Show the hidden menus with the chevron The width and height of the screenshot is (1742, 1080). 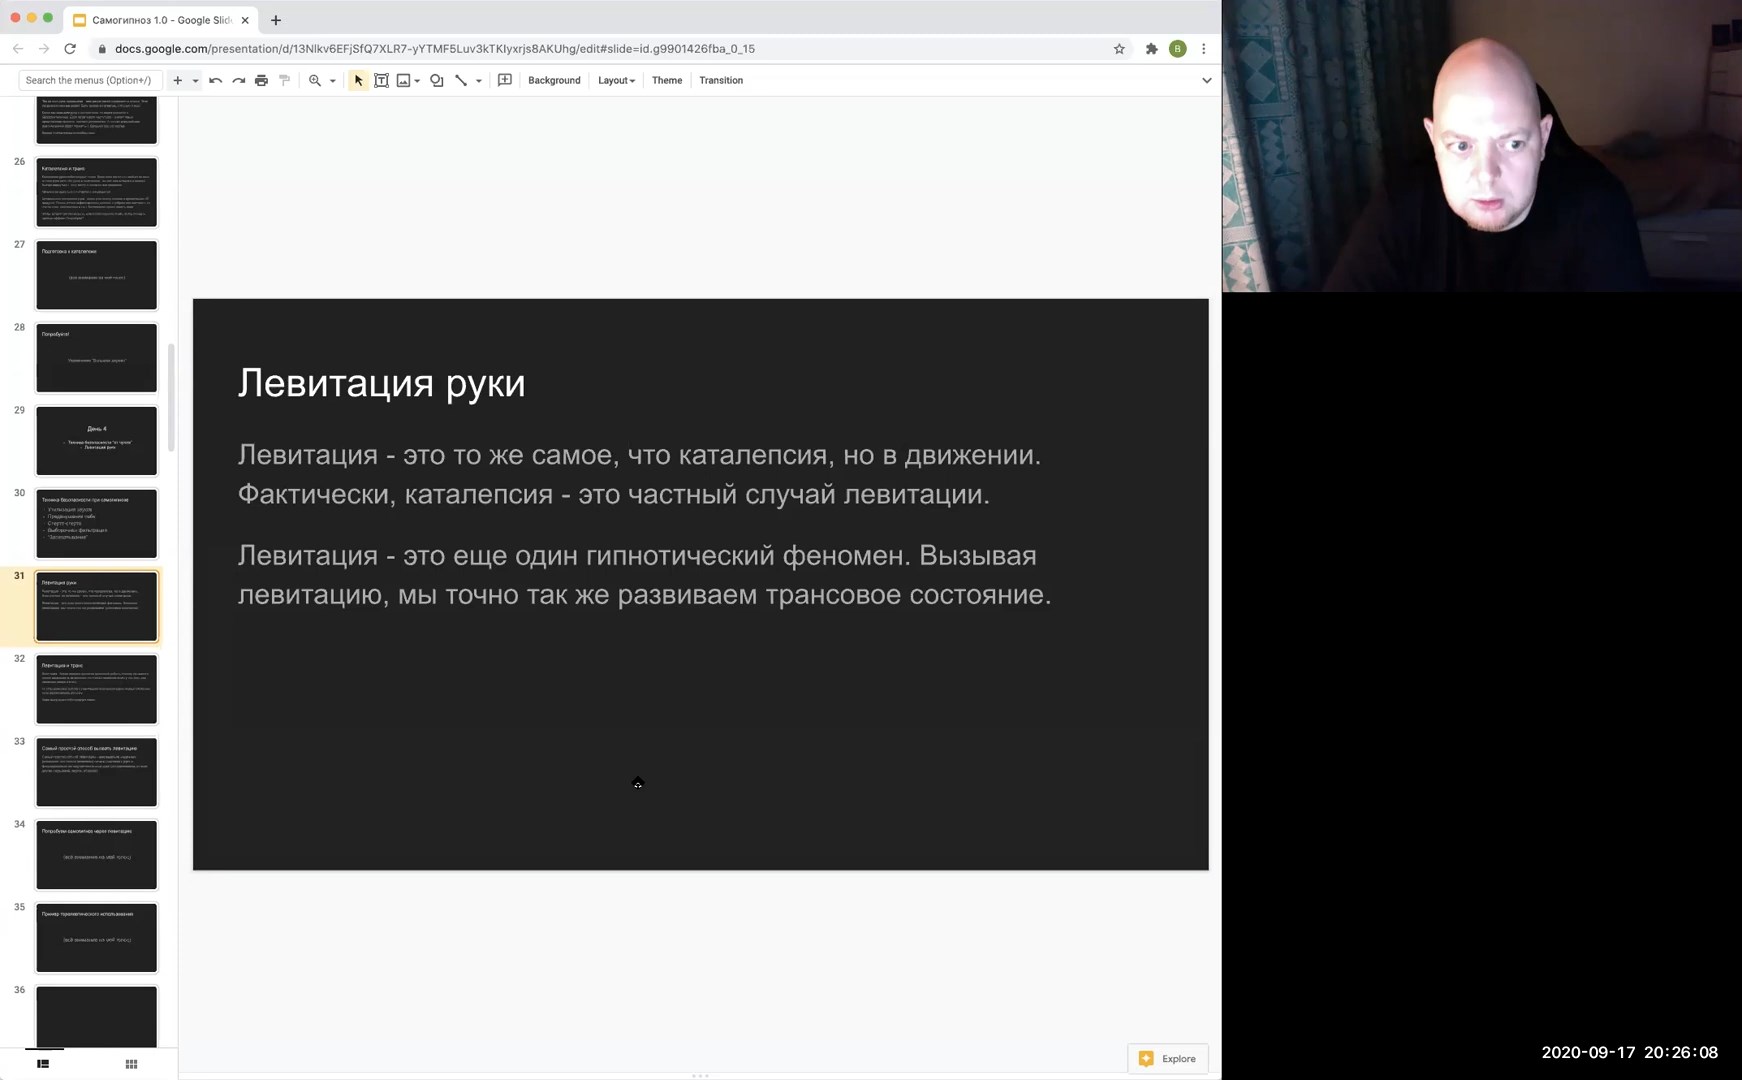point(1206,80)
